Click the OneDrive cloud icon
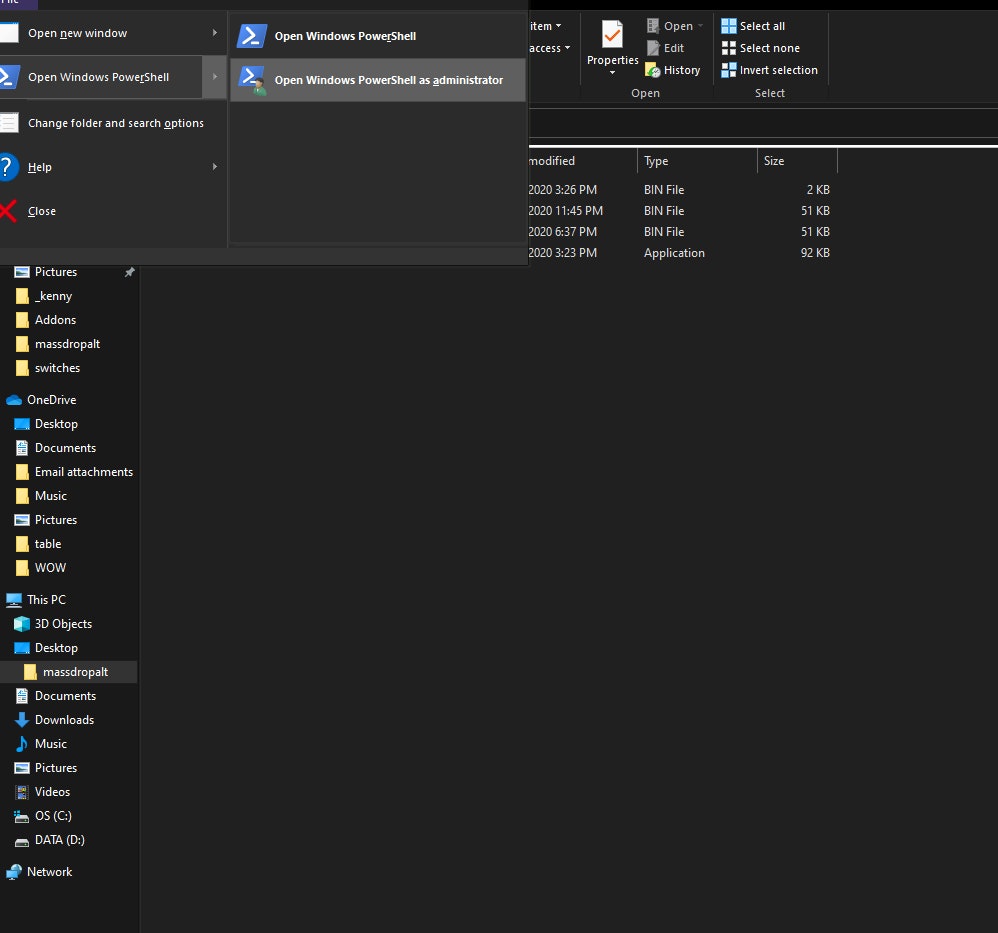Screen dimensions: 998x933 coord(14,400)
